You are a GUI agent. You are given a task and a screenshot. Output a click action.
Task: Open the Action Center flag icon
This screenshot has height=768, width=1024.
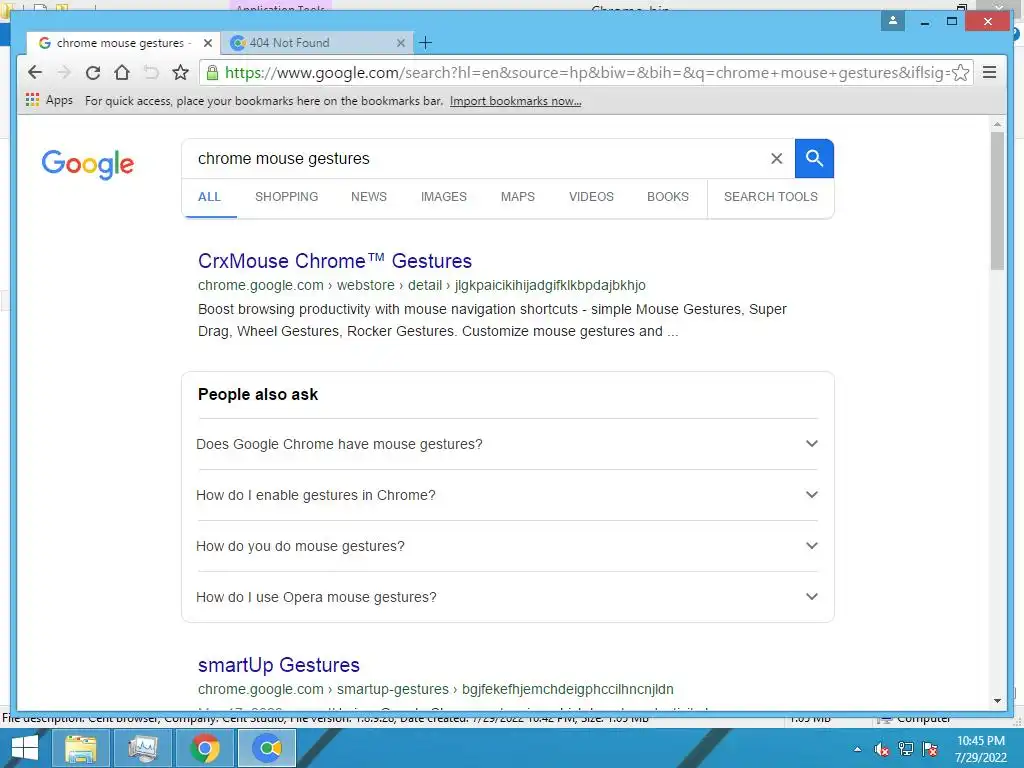(x=930, y=749)
